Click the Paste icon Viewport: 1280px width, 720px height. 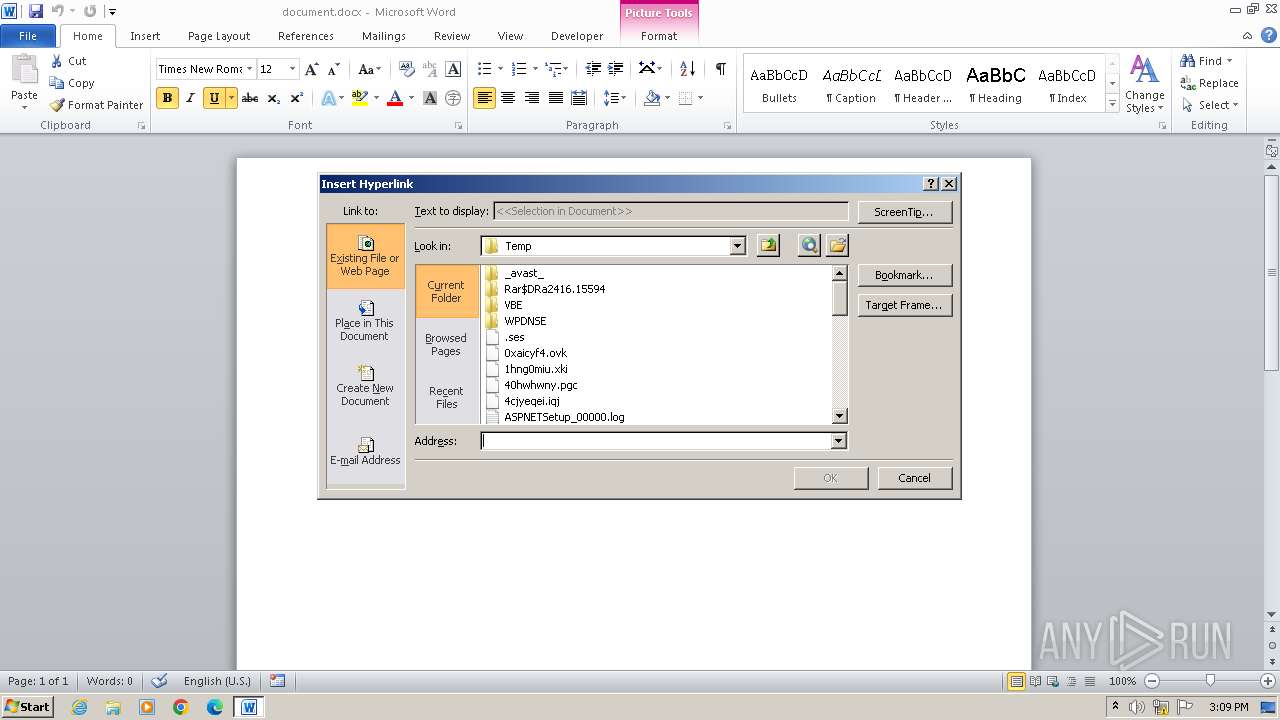24,70
